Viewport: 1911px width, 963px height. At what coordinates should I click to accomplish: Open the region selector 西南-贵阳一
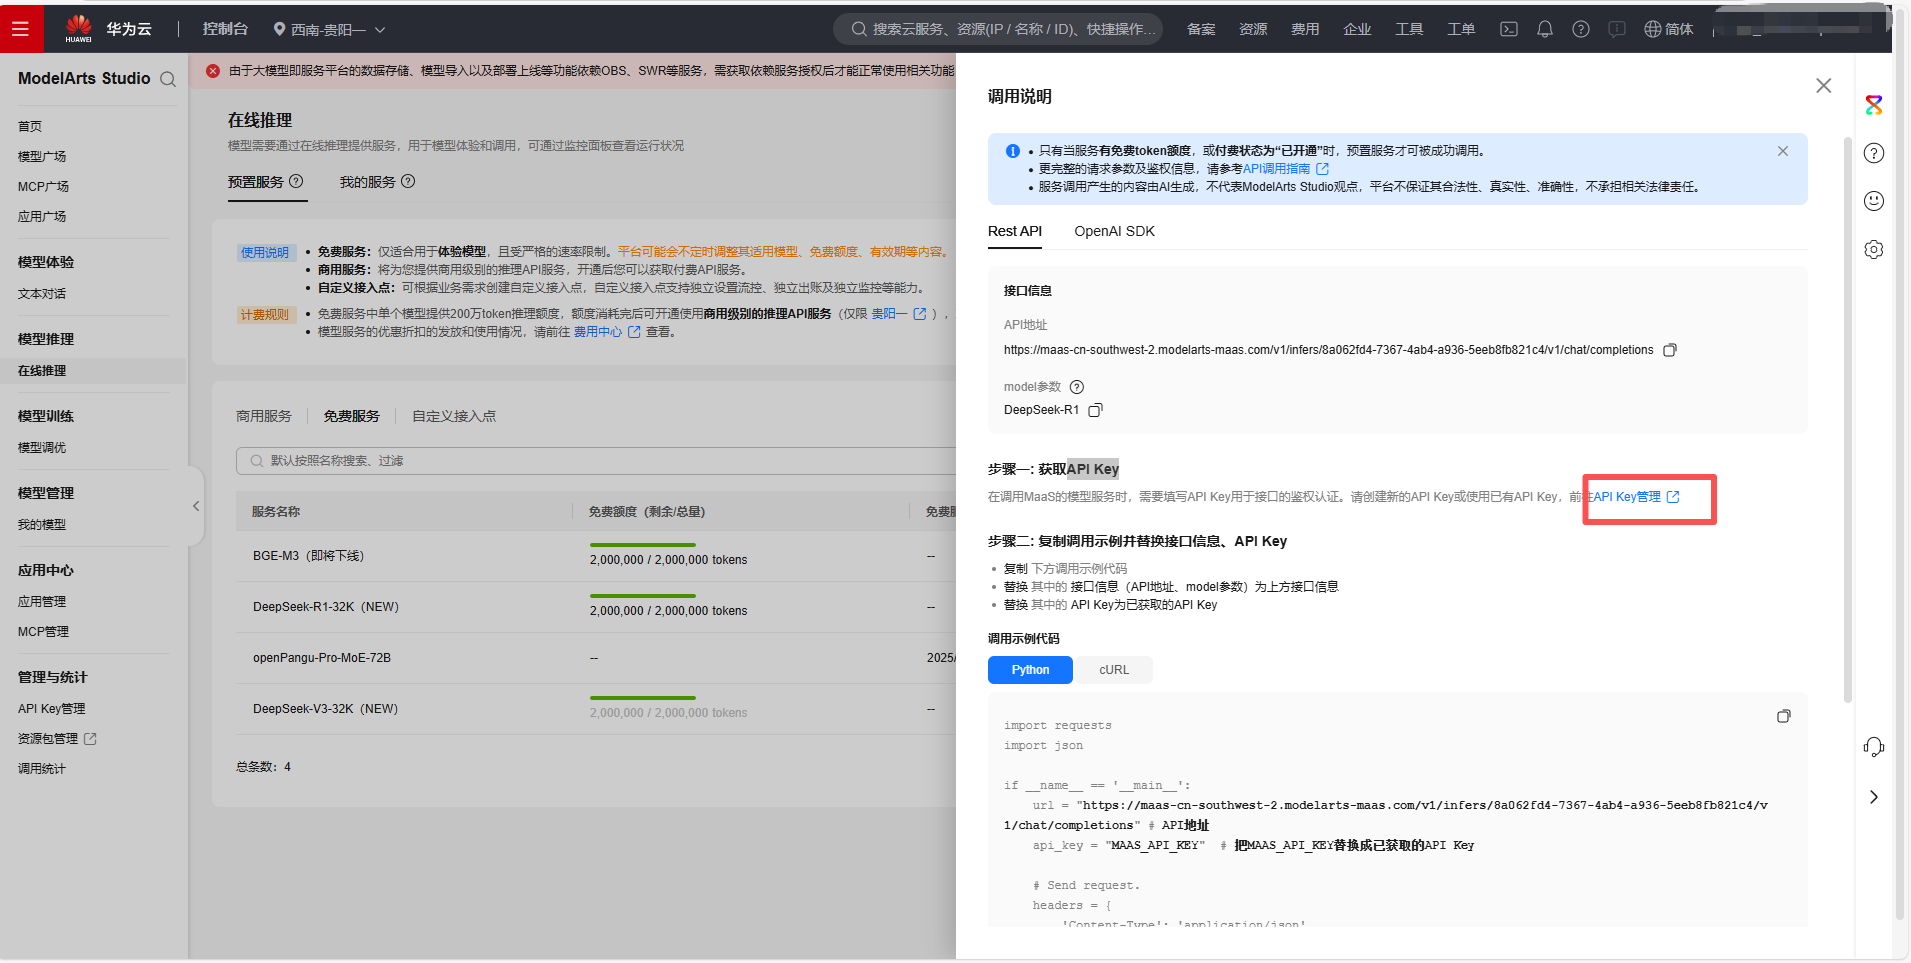[x=329, y=30]
